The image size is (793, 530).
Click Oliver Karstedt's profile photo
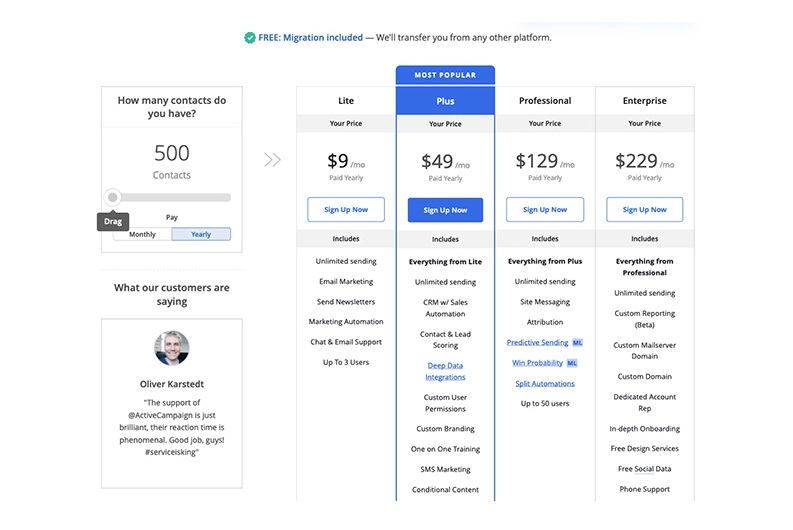(172, 348)
